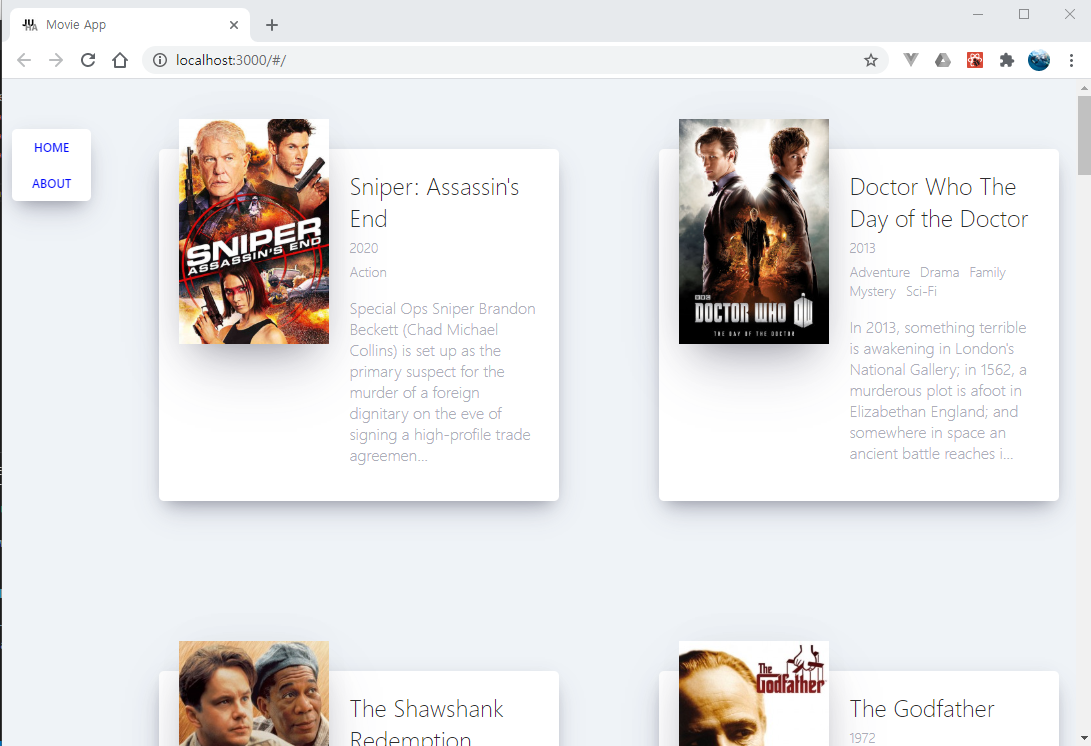1091x746 pixels.
Task: Click the Doctor Who The Day of the Doctor title
Action: pos(939,203)
